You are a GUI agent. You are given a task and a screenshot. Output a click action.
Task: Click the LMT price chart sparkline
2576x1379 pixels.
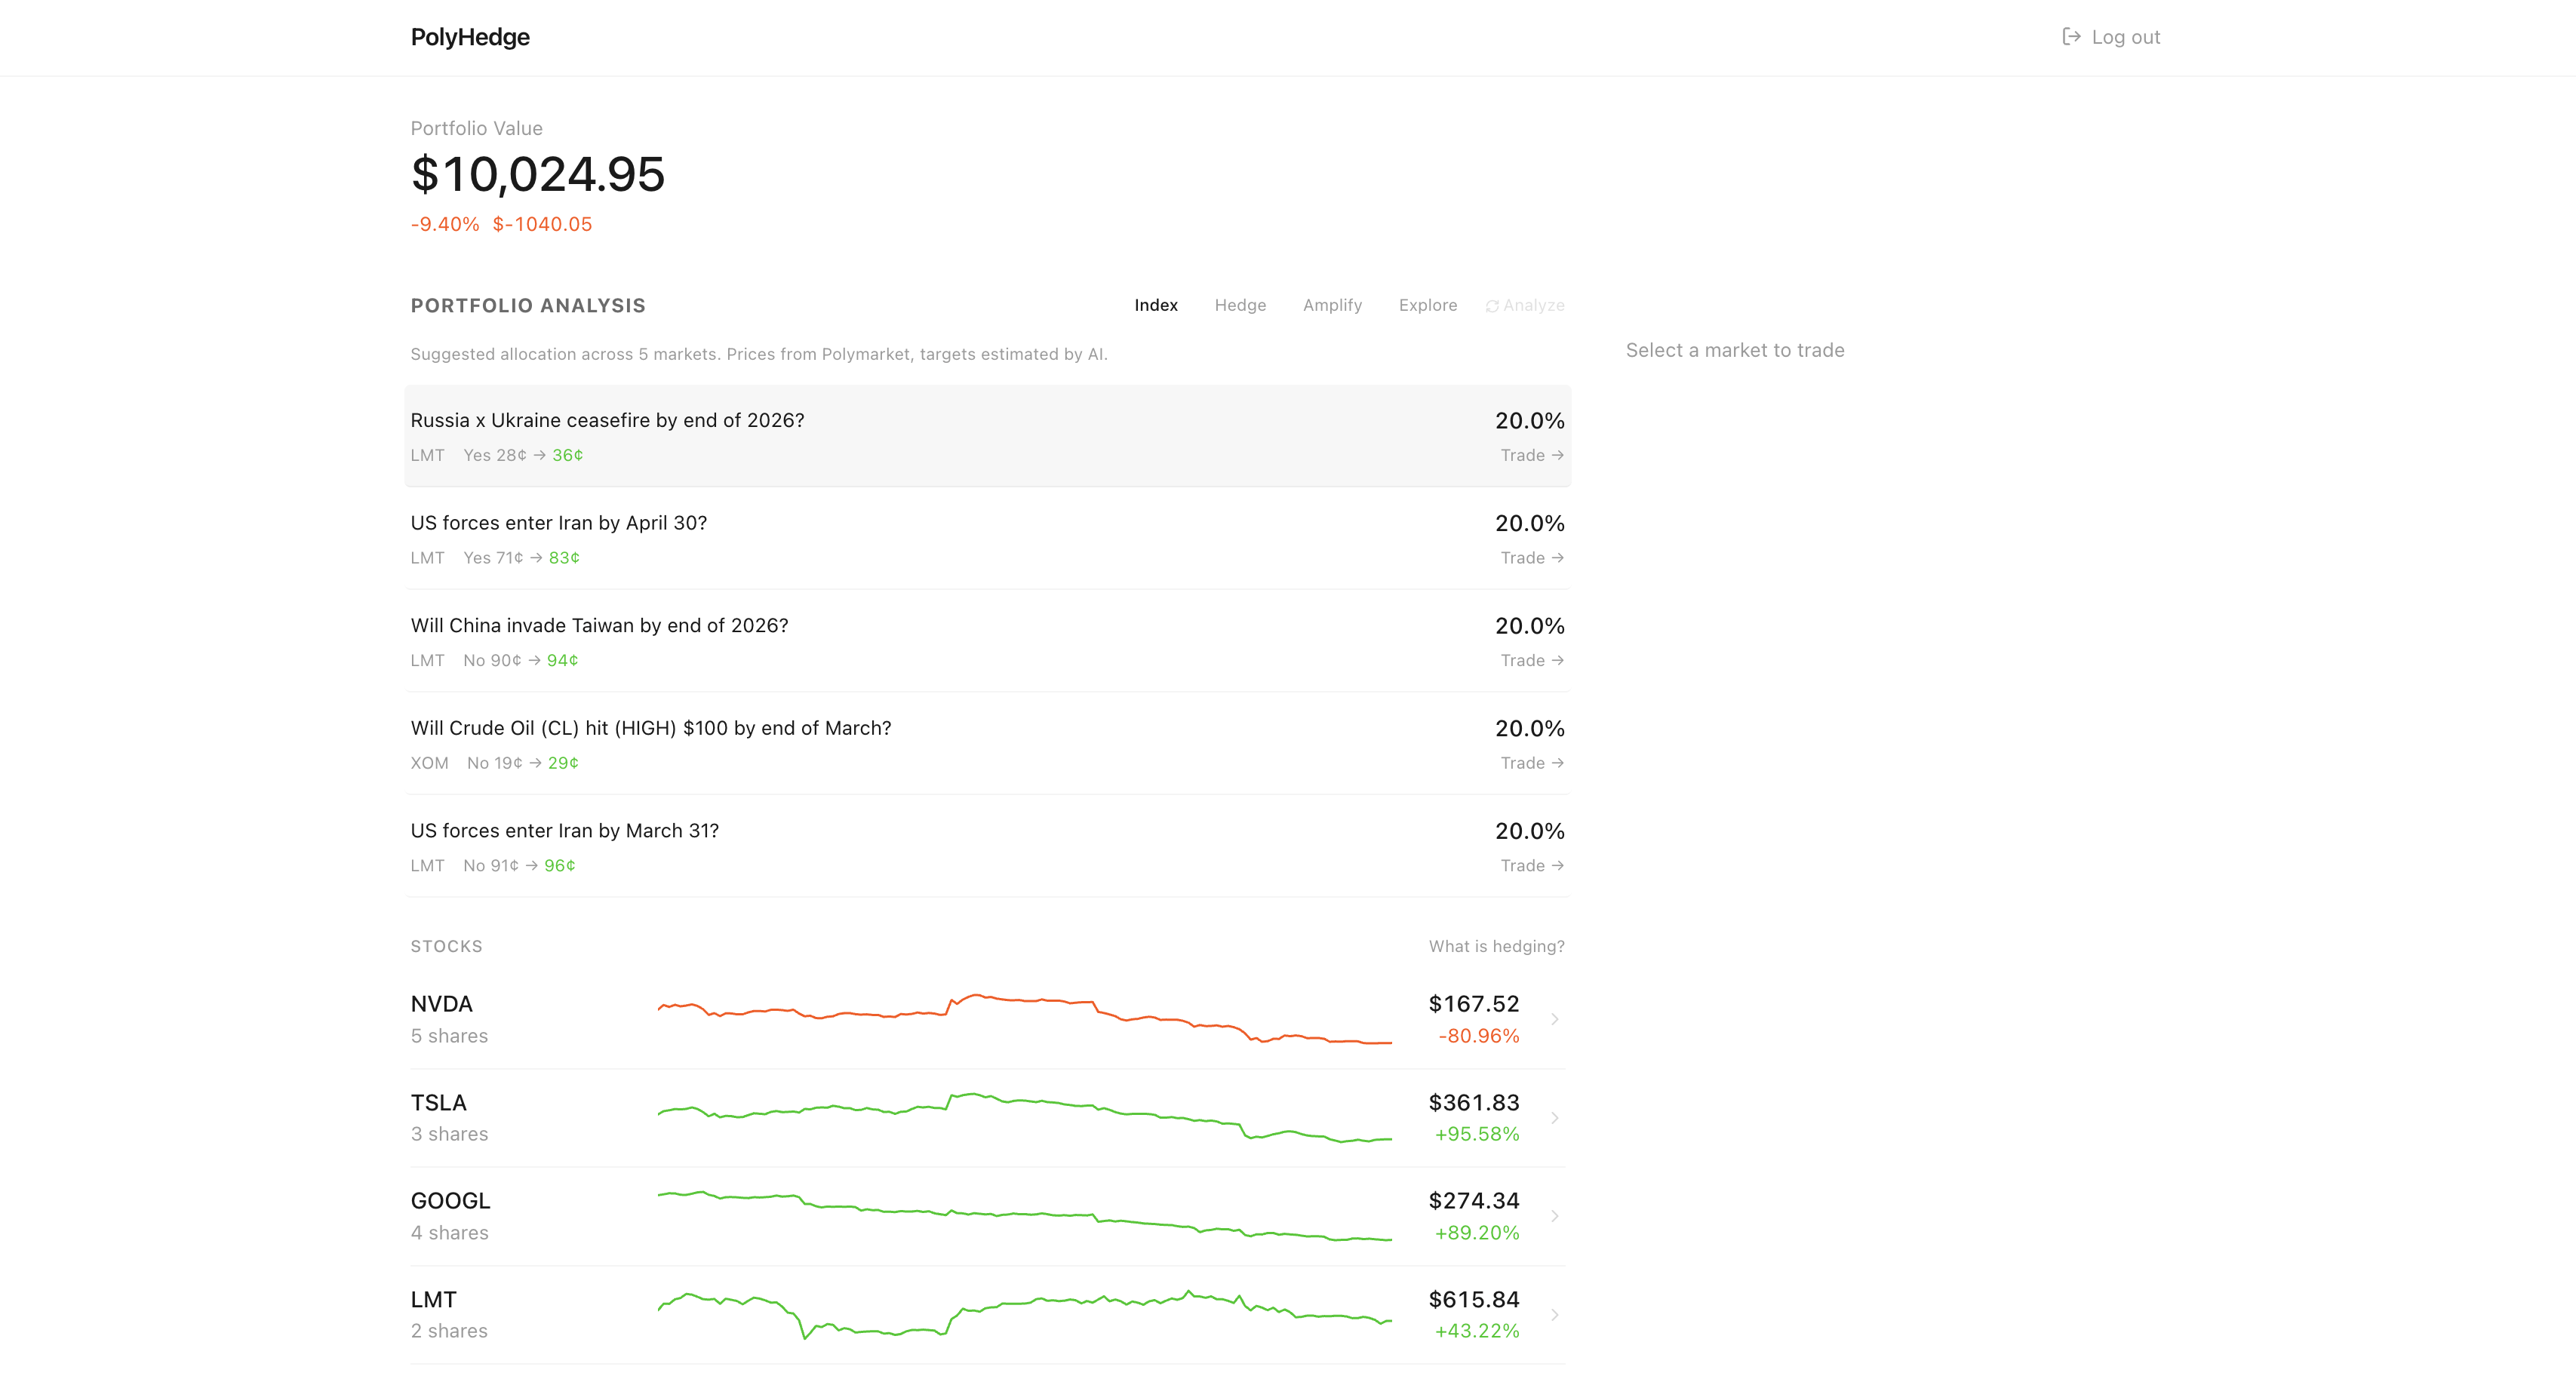(1024, 1315)
